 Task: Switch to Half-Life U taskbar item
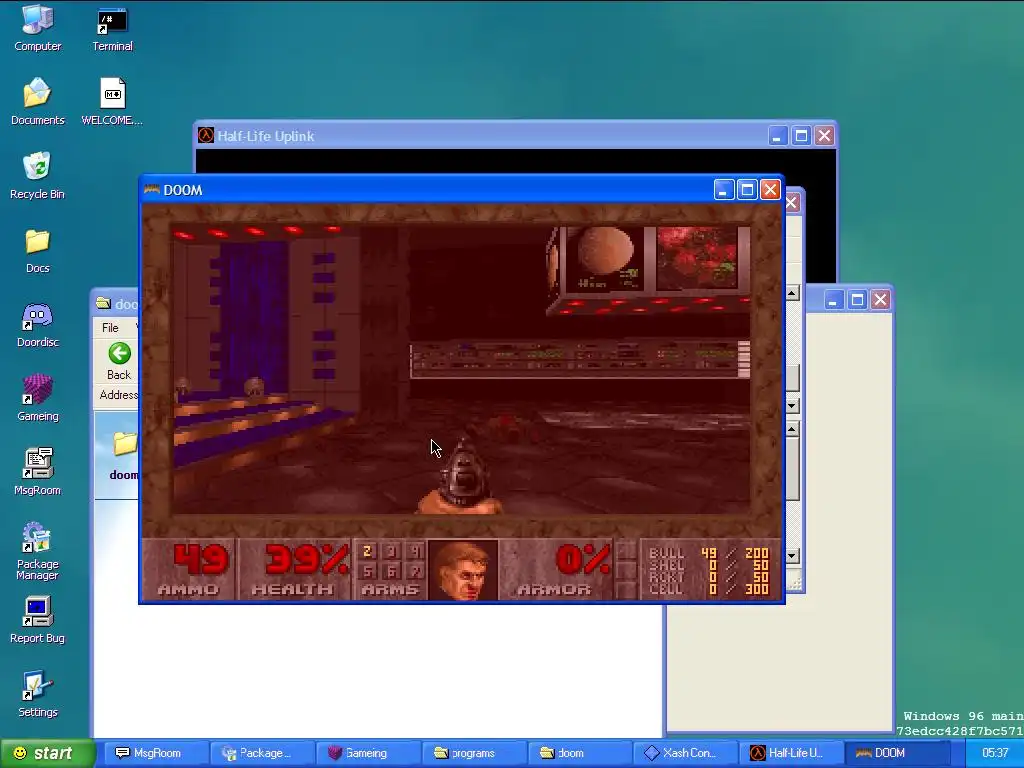[792, 753]
